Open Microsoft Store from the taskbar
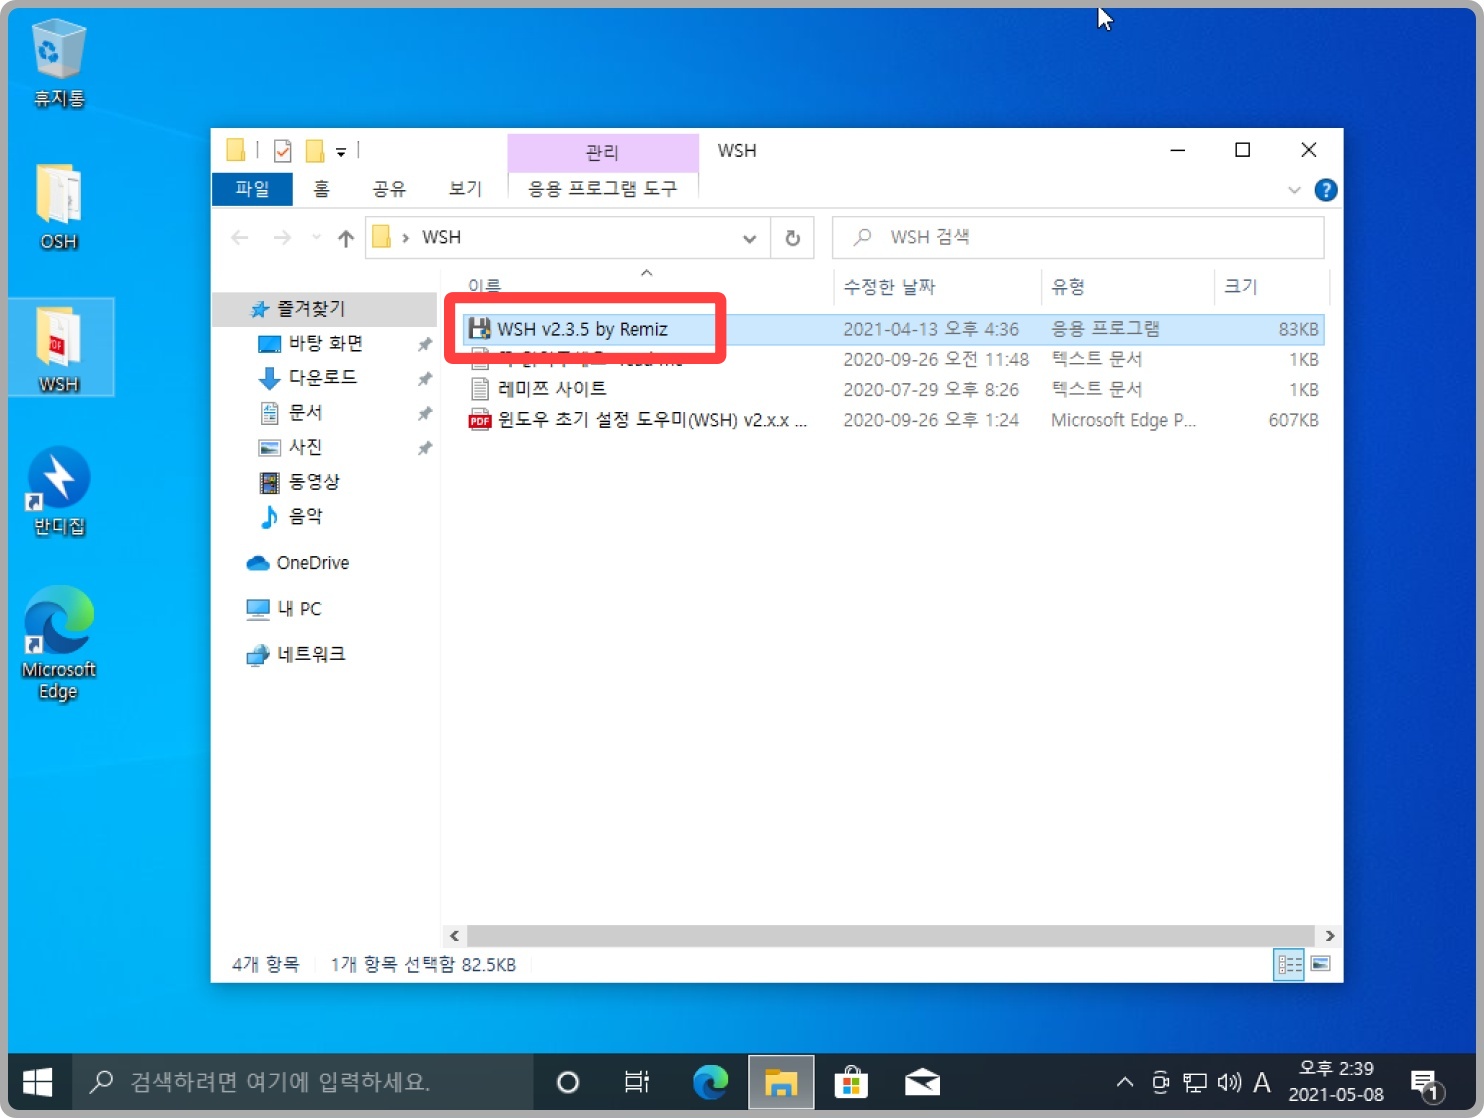The height and width of the screenshot is (1118, 1484). [851, 1082]
